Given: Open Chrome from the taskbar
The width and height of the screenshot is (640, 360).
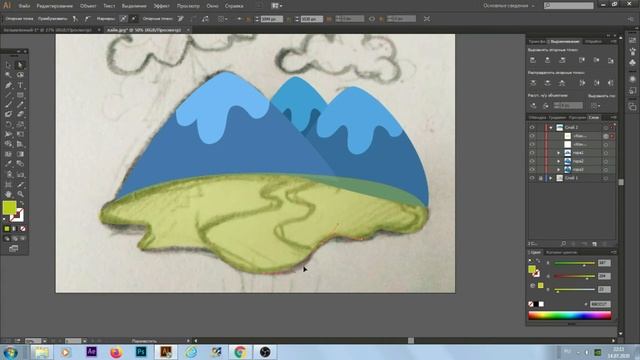Looking at the screenshot, I should (x=240, y=352).
